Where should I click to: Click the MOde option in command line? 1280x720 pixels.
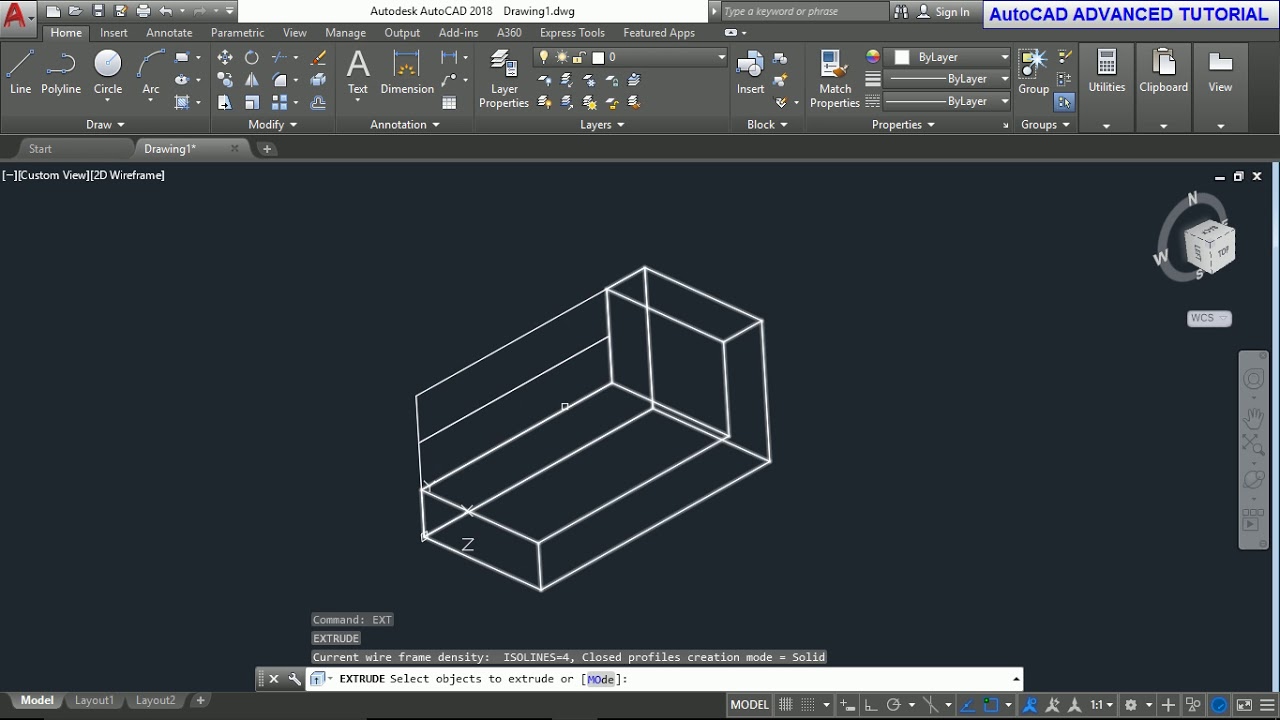coord(600,679)
